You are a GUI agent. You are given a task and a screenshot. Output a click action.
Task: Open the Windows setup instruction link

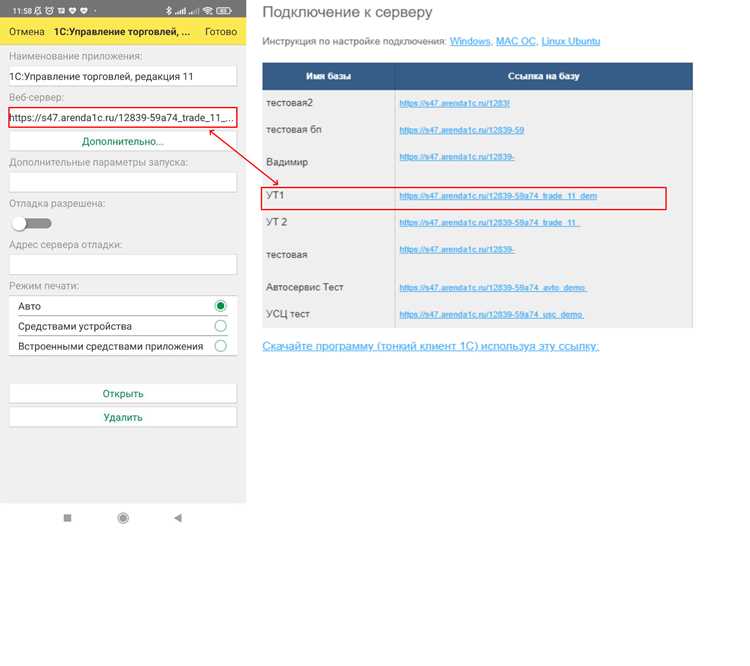(x=470, y=41)
